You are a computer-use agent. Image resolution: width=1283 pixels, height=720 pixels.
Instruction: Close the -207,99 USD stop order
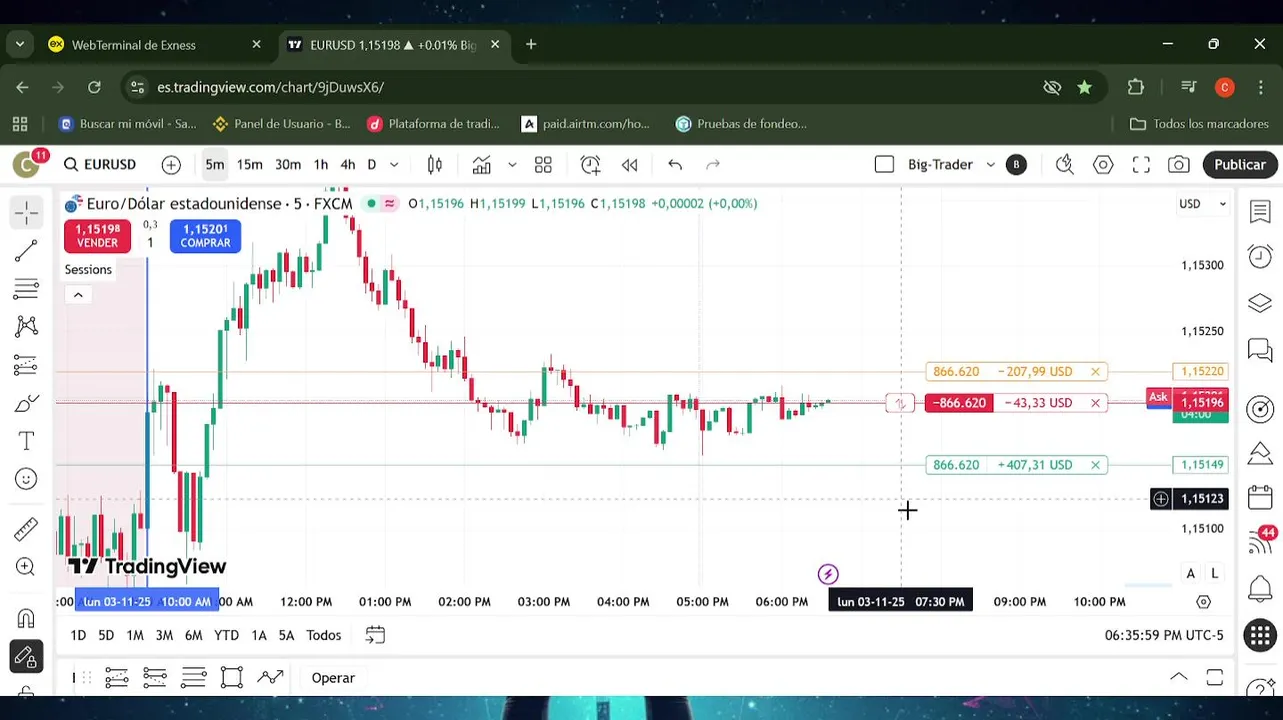(1095, 372)
